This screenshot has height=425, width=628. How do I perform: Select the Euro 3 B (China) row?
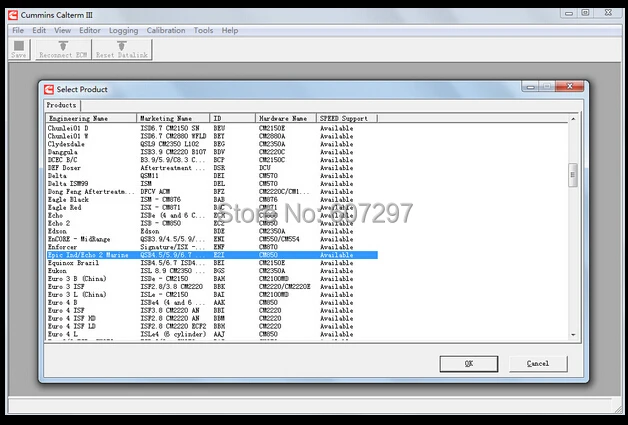212,279
